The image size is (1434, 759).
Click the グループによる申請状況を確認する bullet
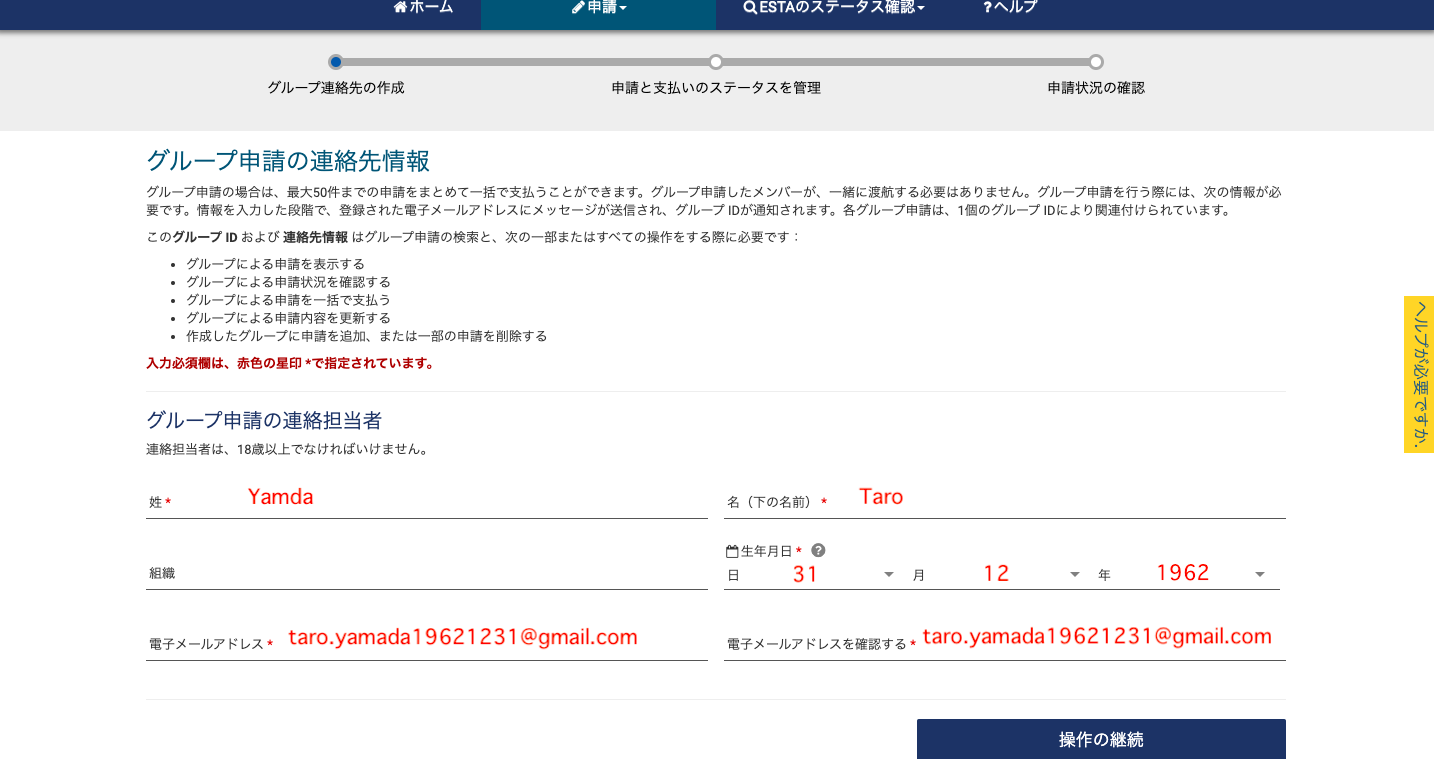pos(288,282)
